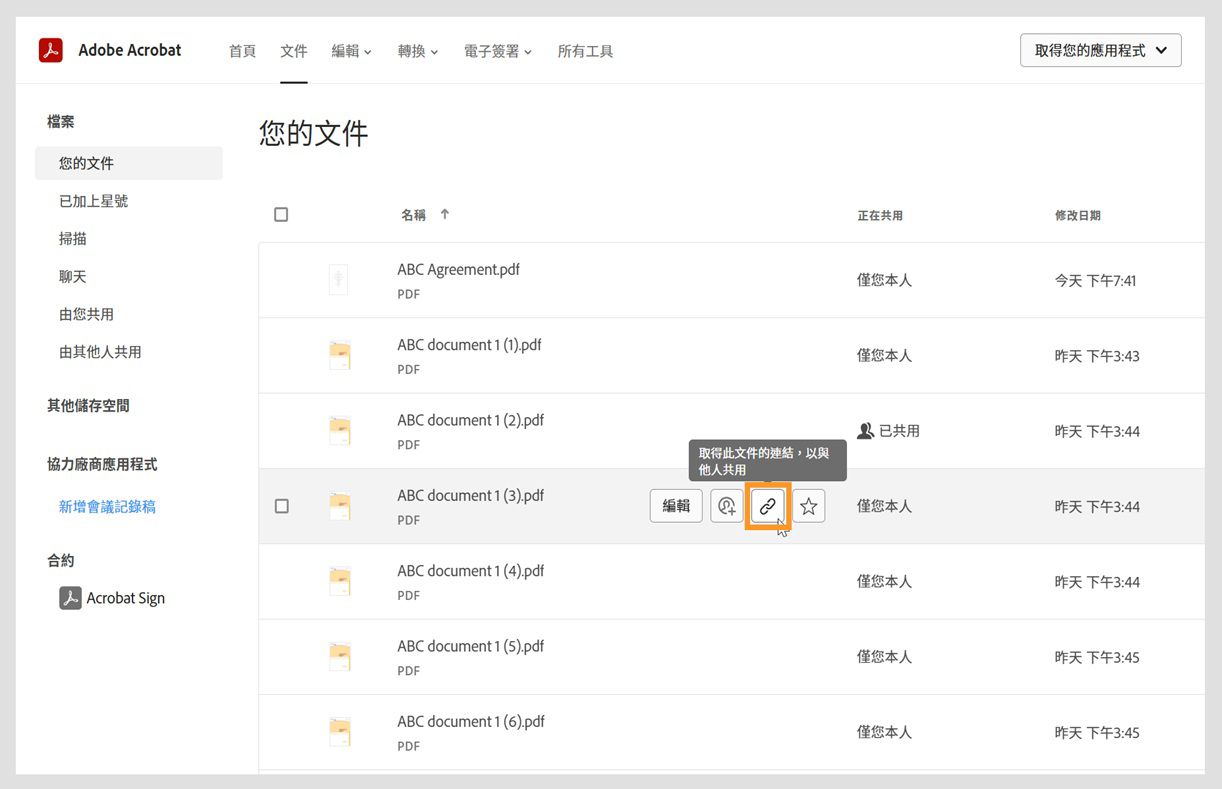Click the 編輯 button on the highlighted row
This screenshot has height=789, width=1222.
tap(676, 506)
